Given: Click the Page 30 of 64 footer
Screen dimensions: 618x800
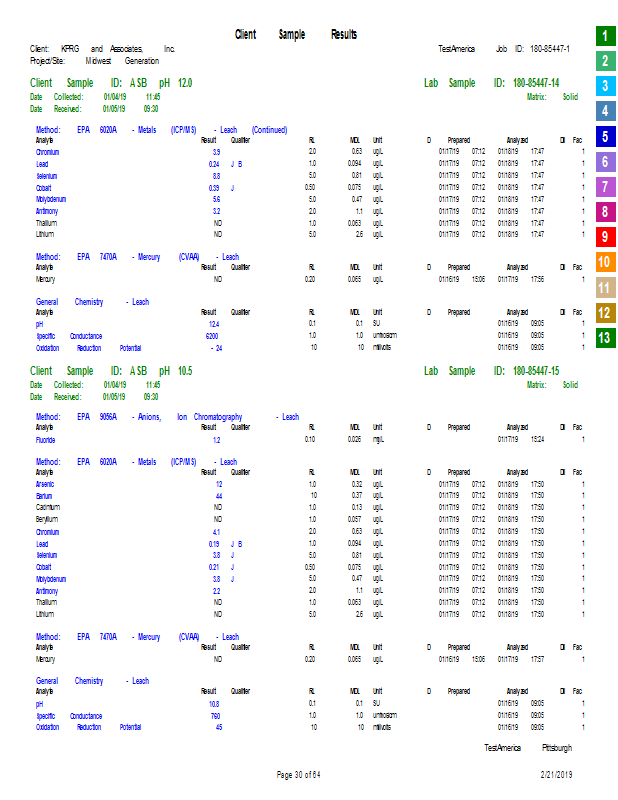Looking at the screenshot, I should click(298, 774).
